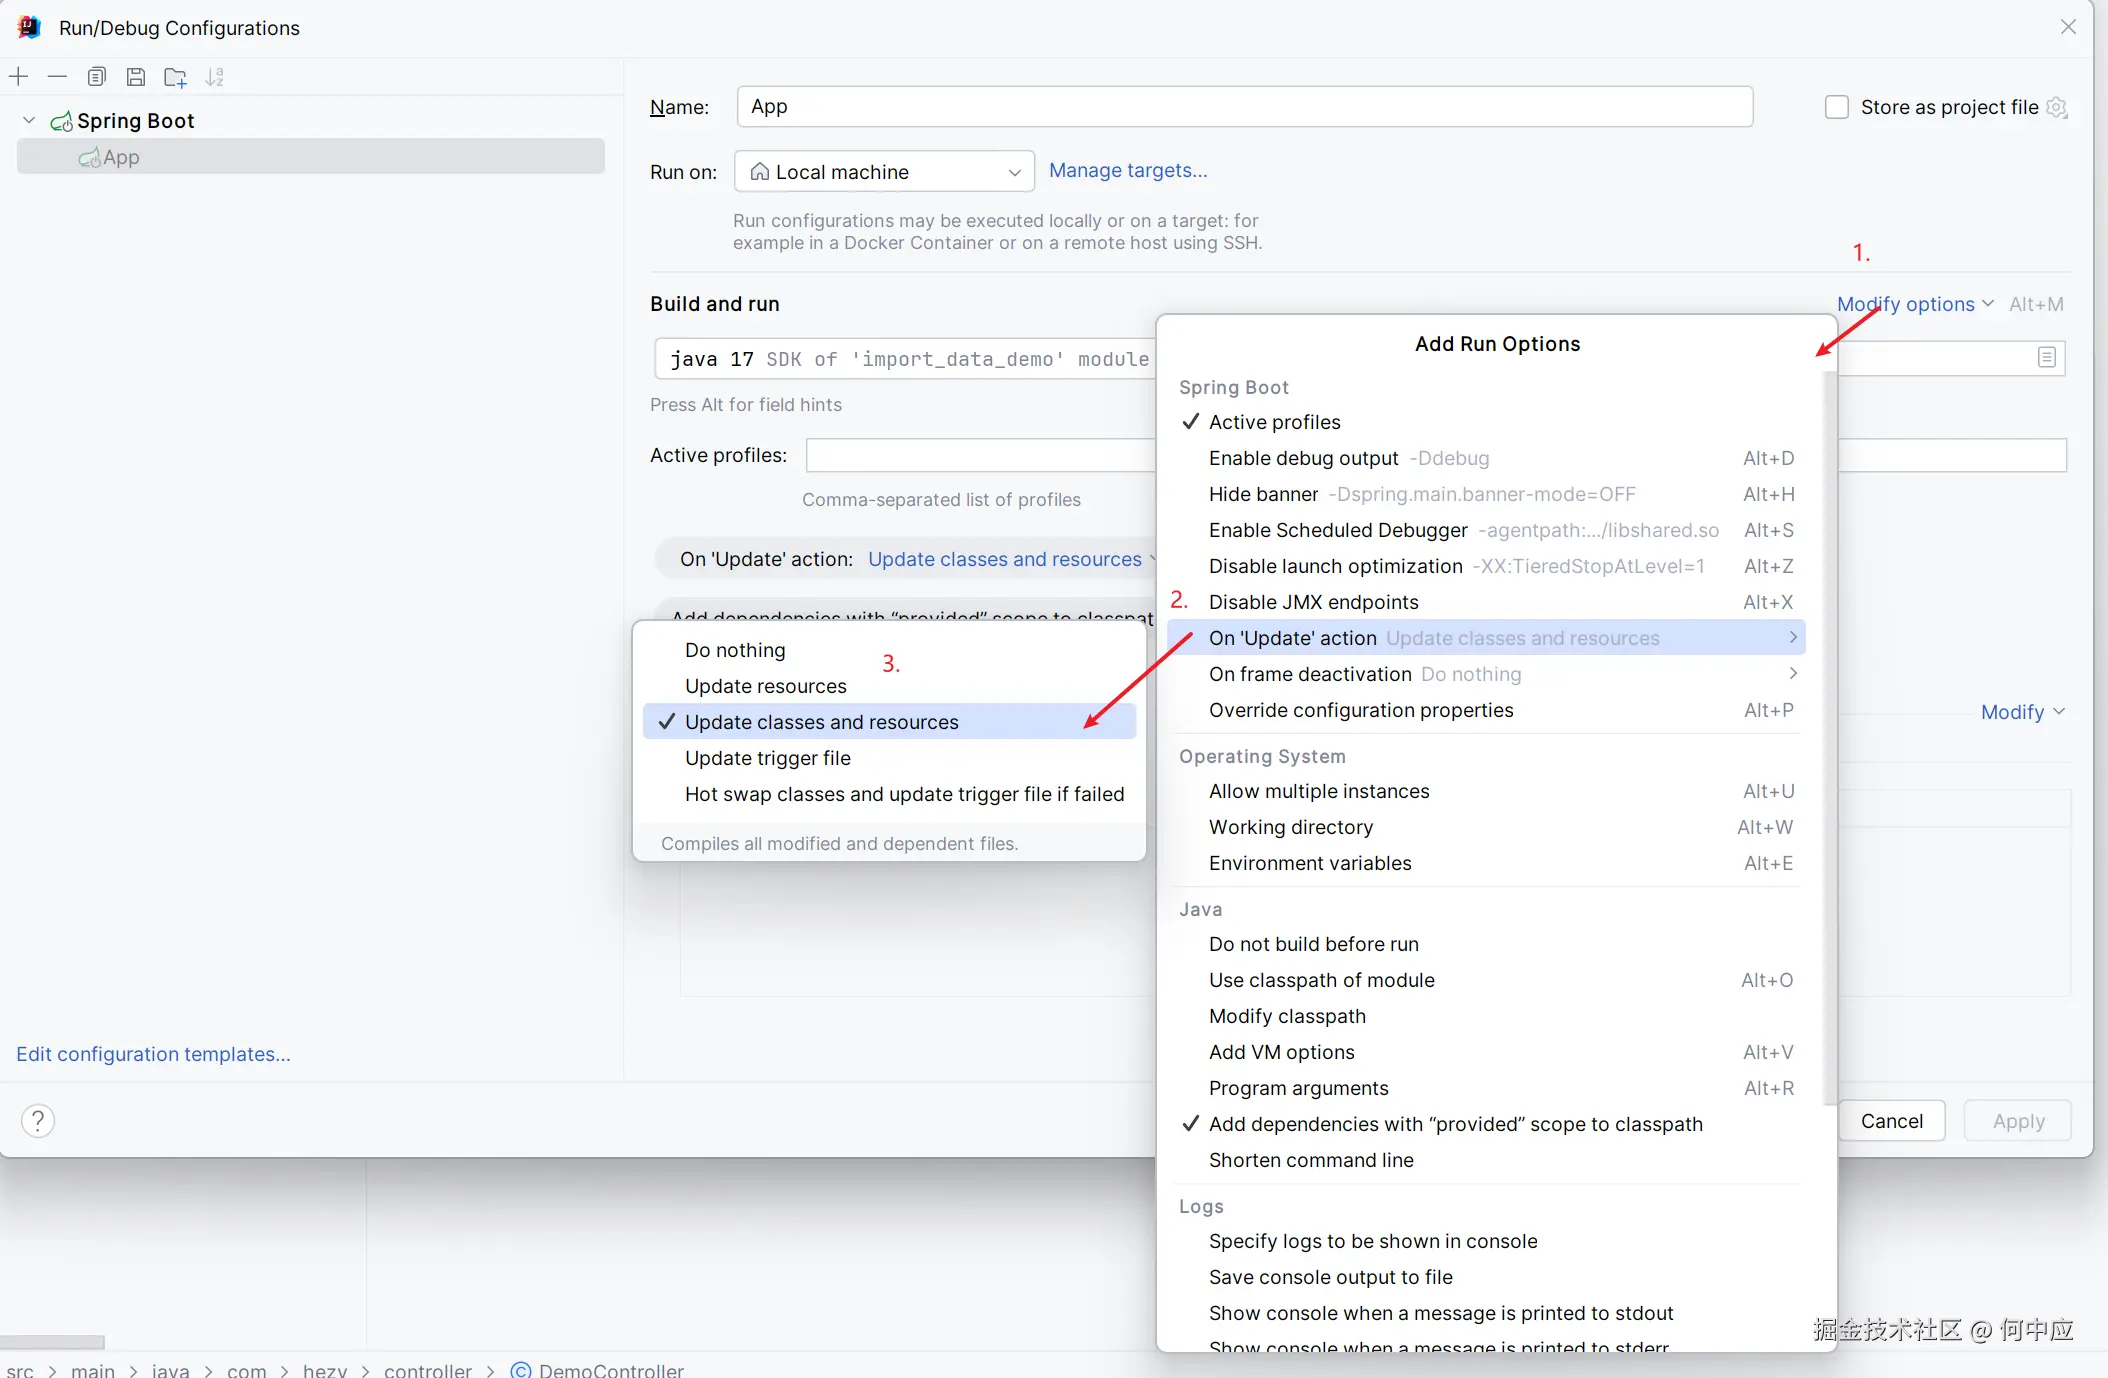Expand the Modify options dropdown

[1914, 304]
